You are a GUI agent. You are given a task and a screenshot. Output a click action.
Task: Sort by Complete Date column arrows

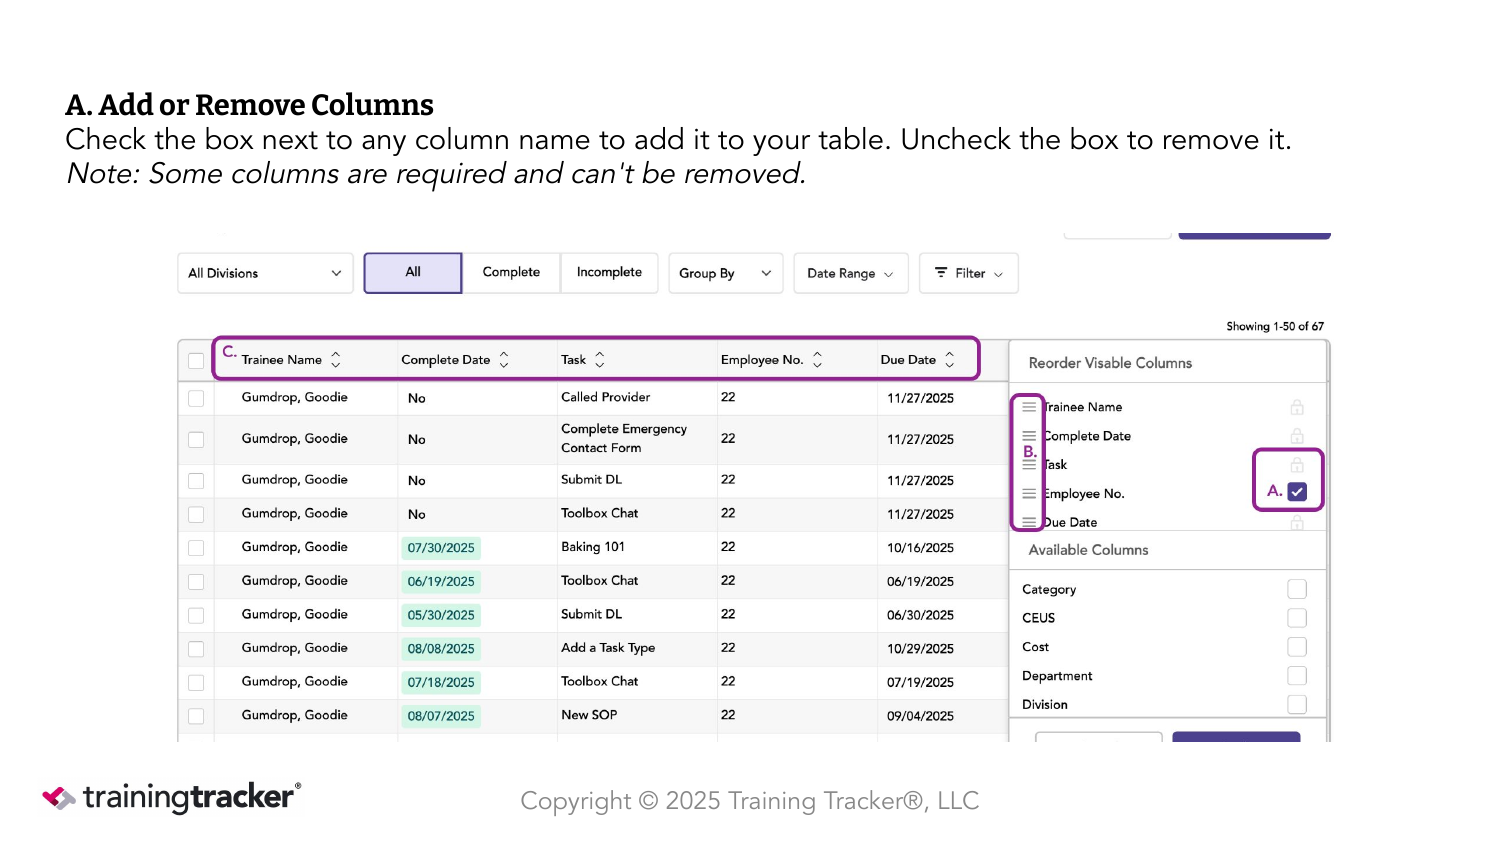pyautogui.click(x=504, y=360)
